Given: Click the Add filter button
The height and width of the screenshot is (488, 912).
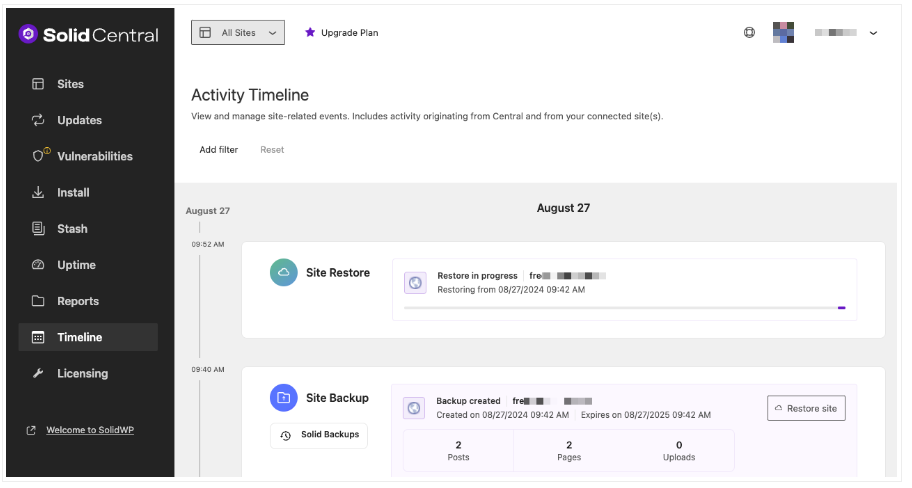Looking at the screenshot, I should (219, 150).
